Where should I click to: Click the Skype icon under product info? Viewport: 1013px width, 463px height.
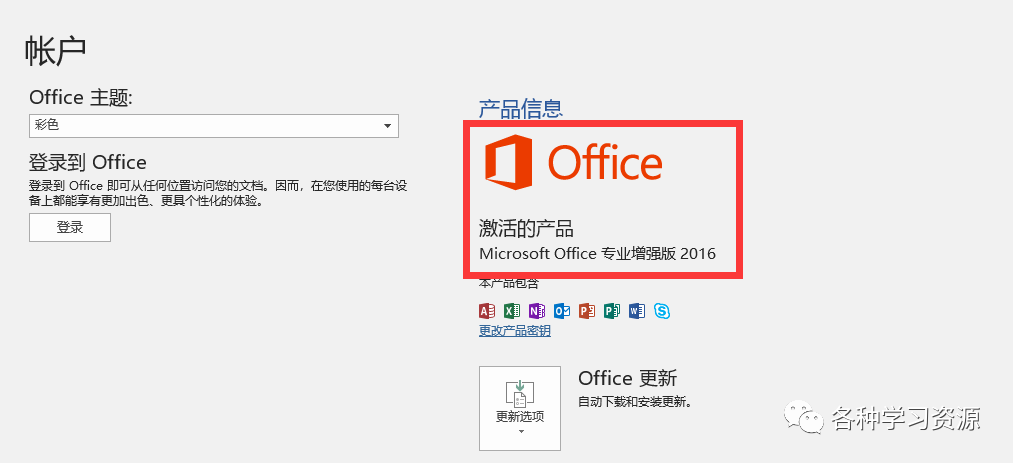662,311
